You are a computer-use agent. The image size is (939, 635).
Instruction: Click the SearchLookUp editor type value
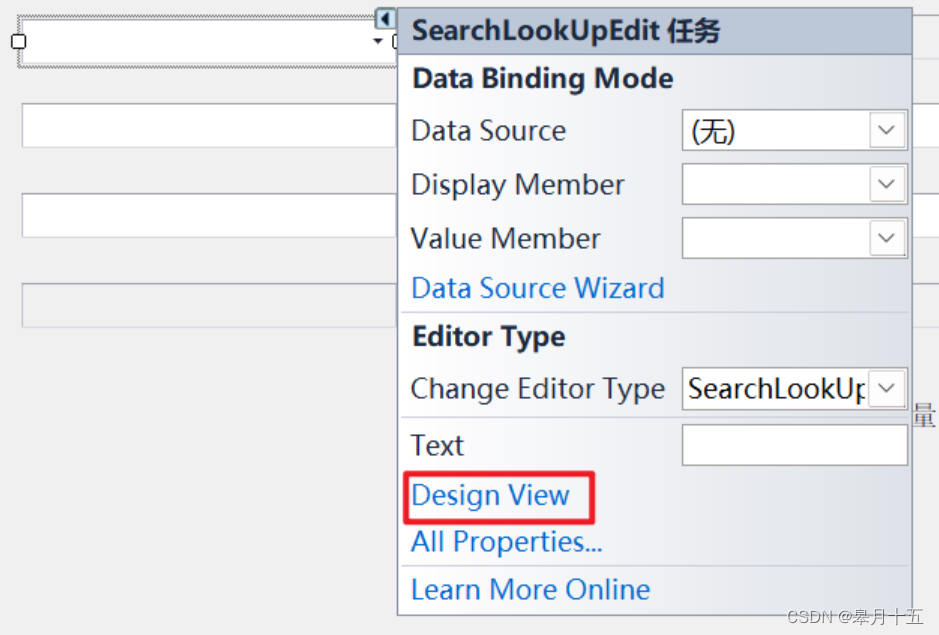click(x=776, y=388)
